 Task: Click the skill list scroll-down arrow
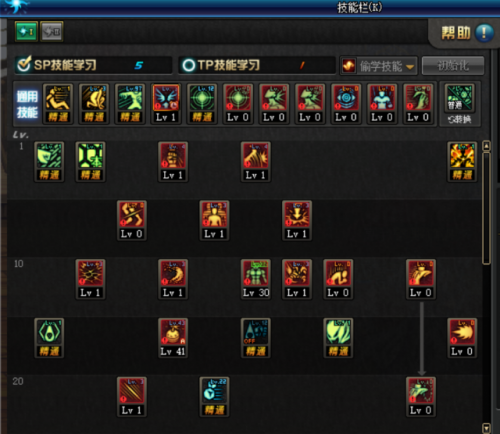coord(486,428)
